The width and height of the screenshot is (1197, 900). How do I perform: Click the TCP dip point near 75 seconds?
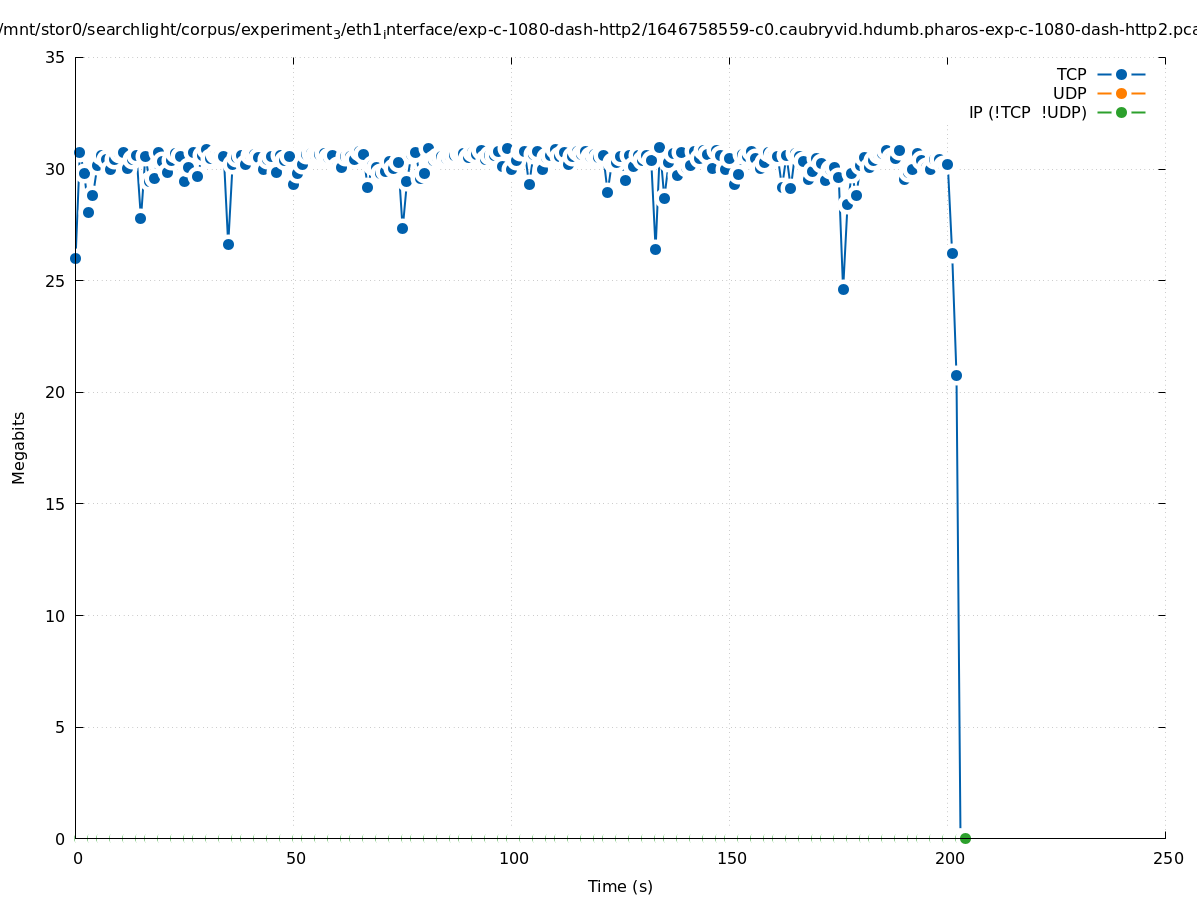coord(402,228)
